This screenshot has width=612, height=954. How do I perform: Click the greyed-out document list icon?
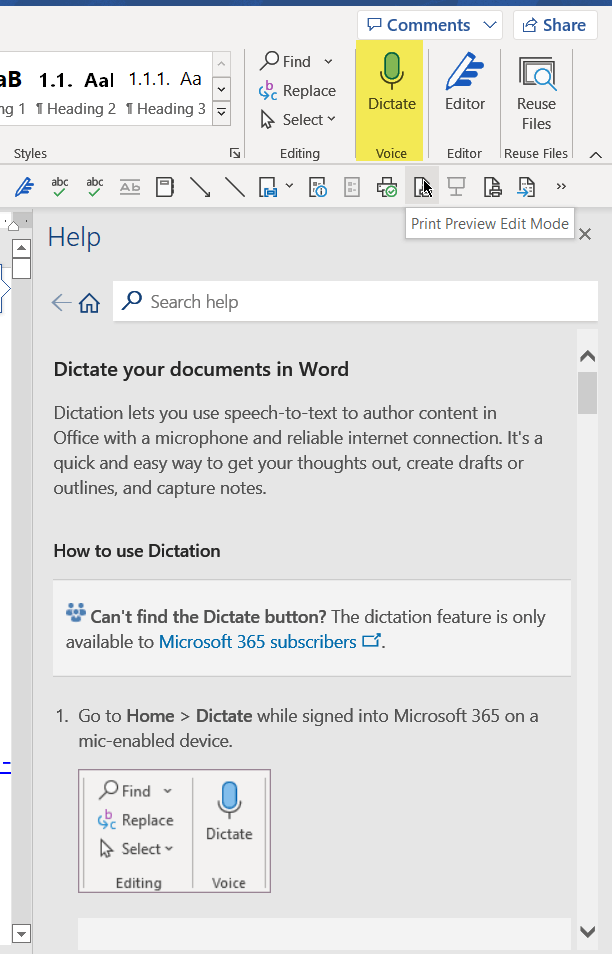pos(352,187)
